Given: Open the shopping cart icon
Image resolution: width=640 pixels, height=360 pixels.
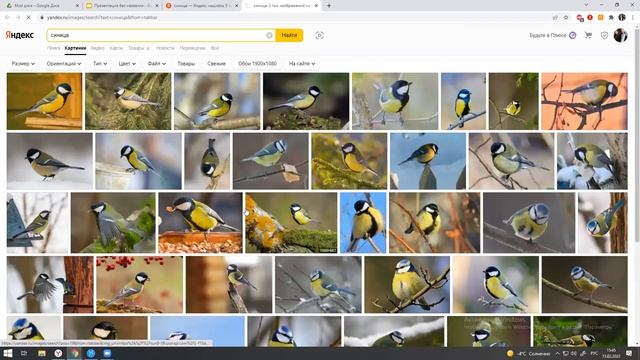Looking at the screenshot, I should click(588, 36).
